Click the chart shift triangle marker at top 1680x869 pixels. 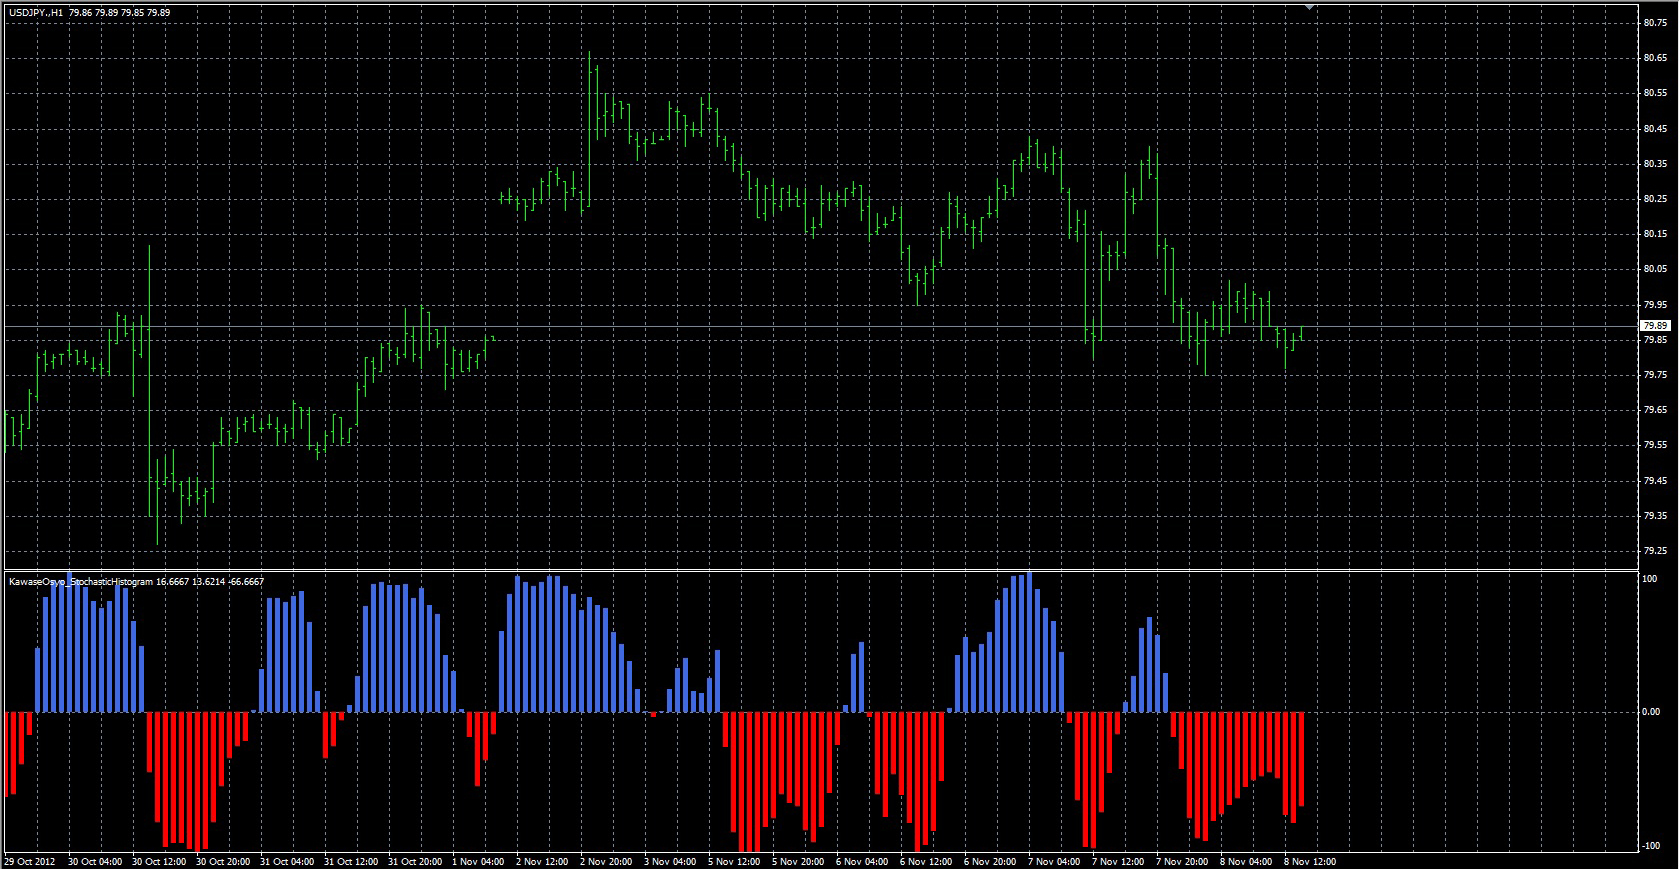pos(1309,7)
